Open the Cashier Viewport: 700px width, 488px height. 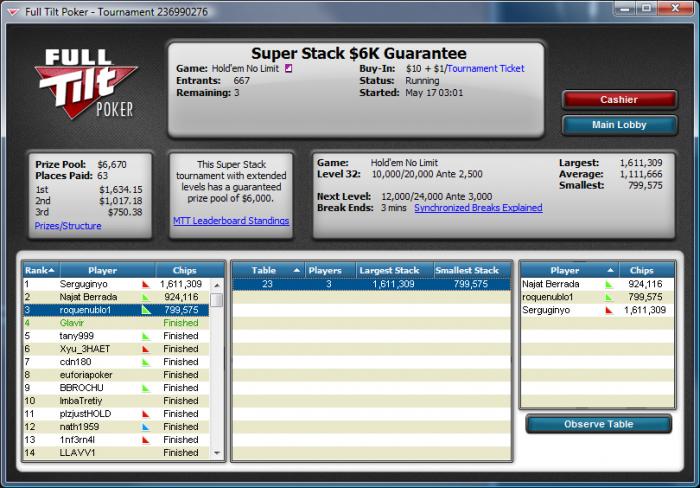[x=619, y=100]
